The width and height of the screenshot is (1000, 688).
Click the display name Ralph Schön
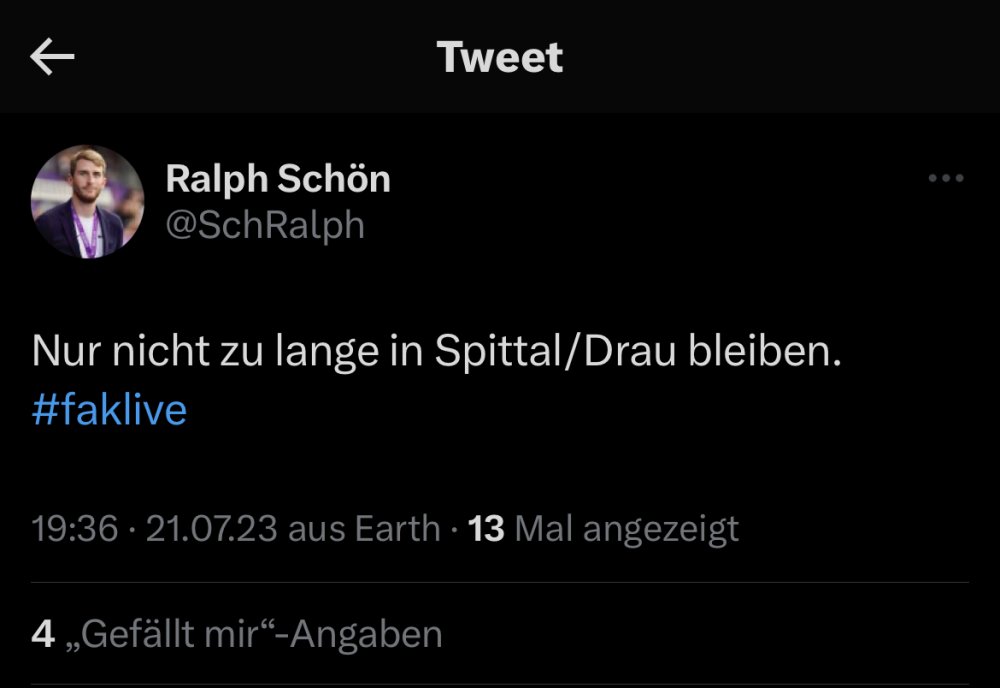(277, 179)
